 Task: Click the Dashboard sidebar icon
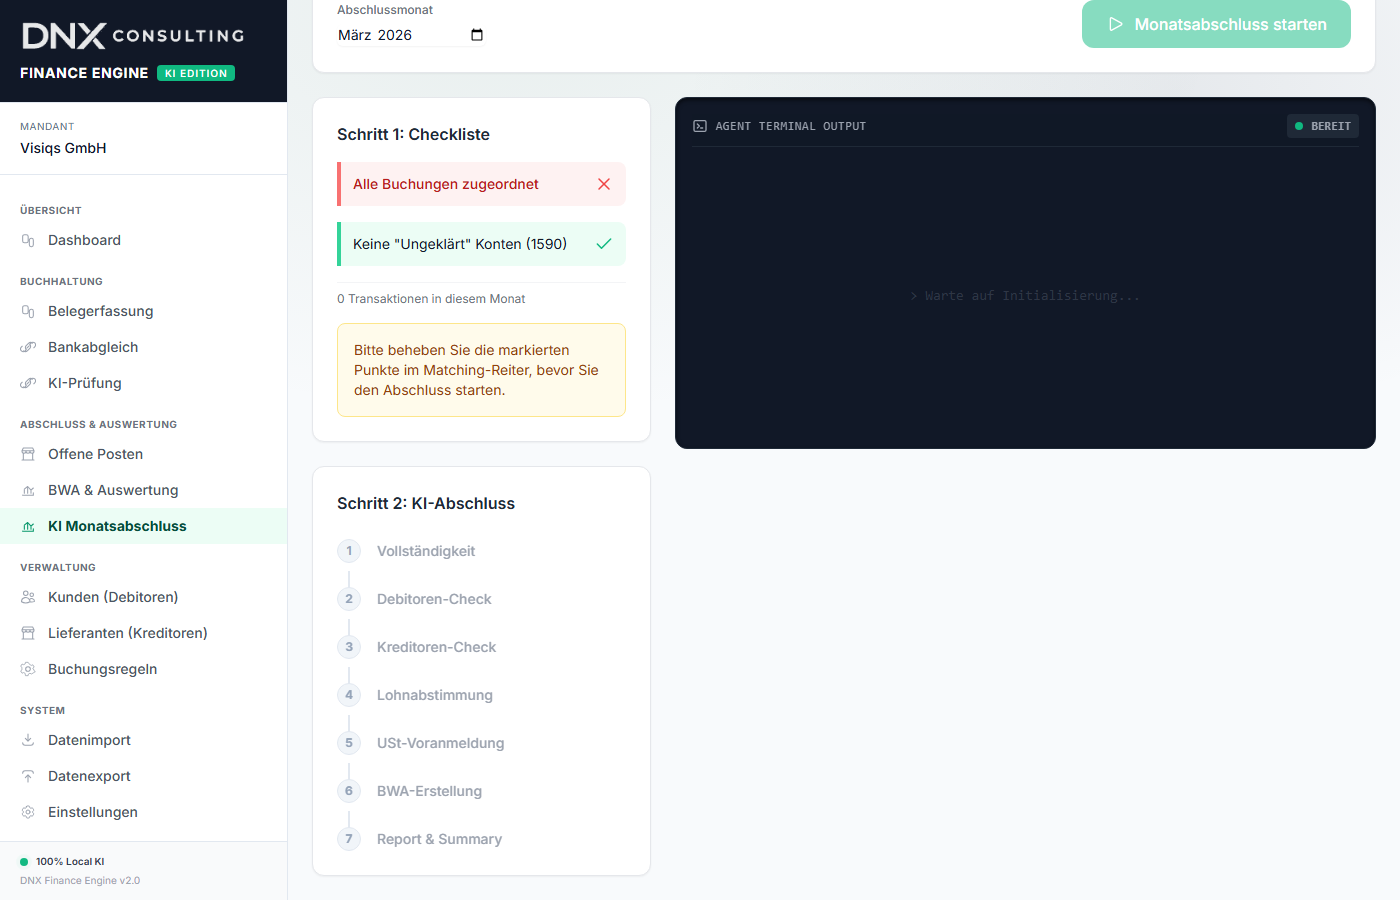coord(28,241)
